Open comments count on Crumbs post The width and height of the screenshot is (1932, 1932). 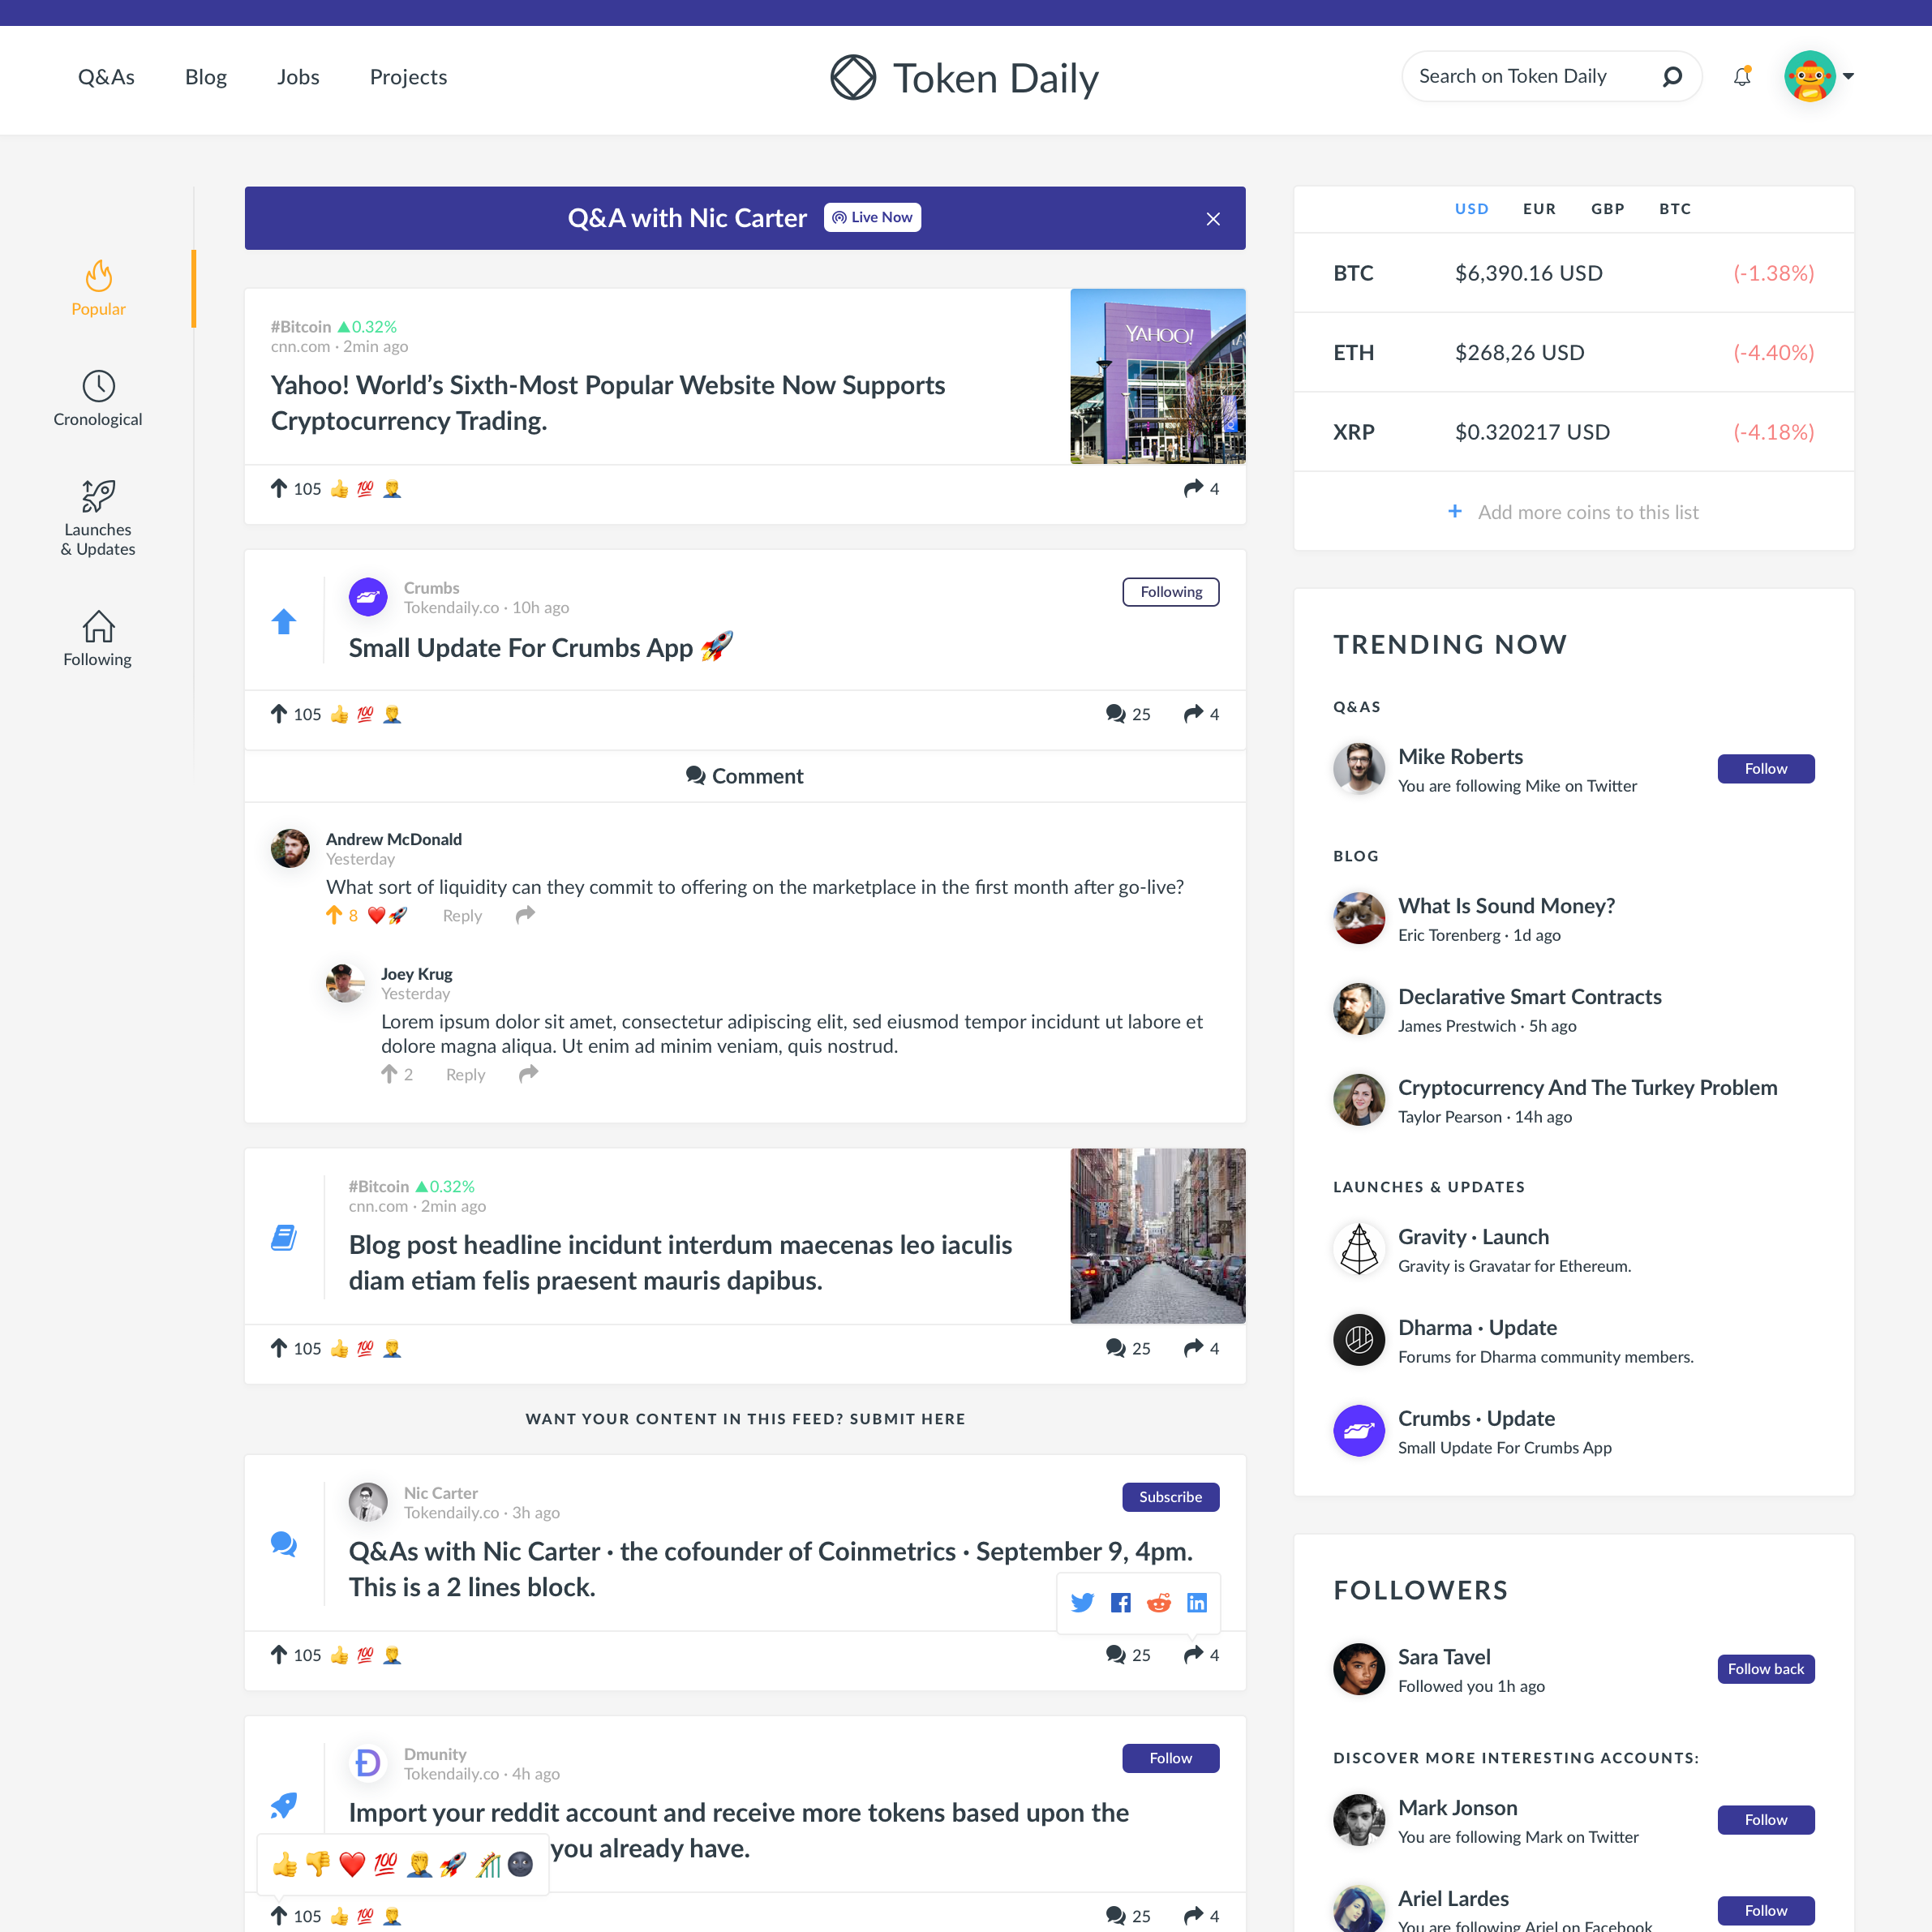click(x=1128, y=714)
